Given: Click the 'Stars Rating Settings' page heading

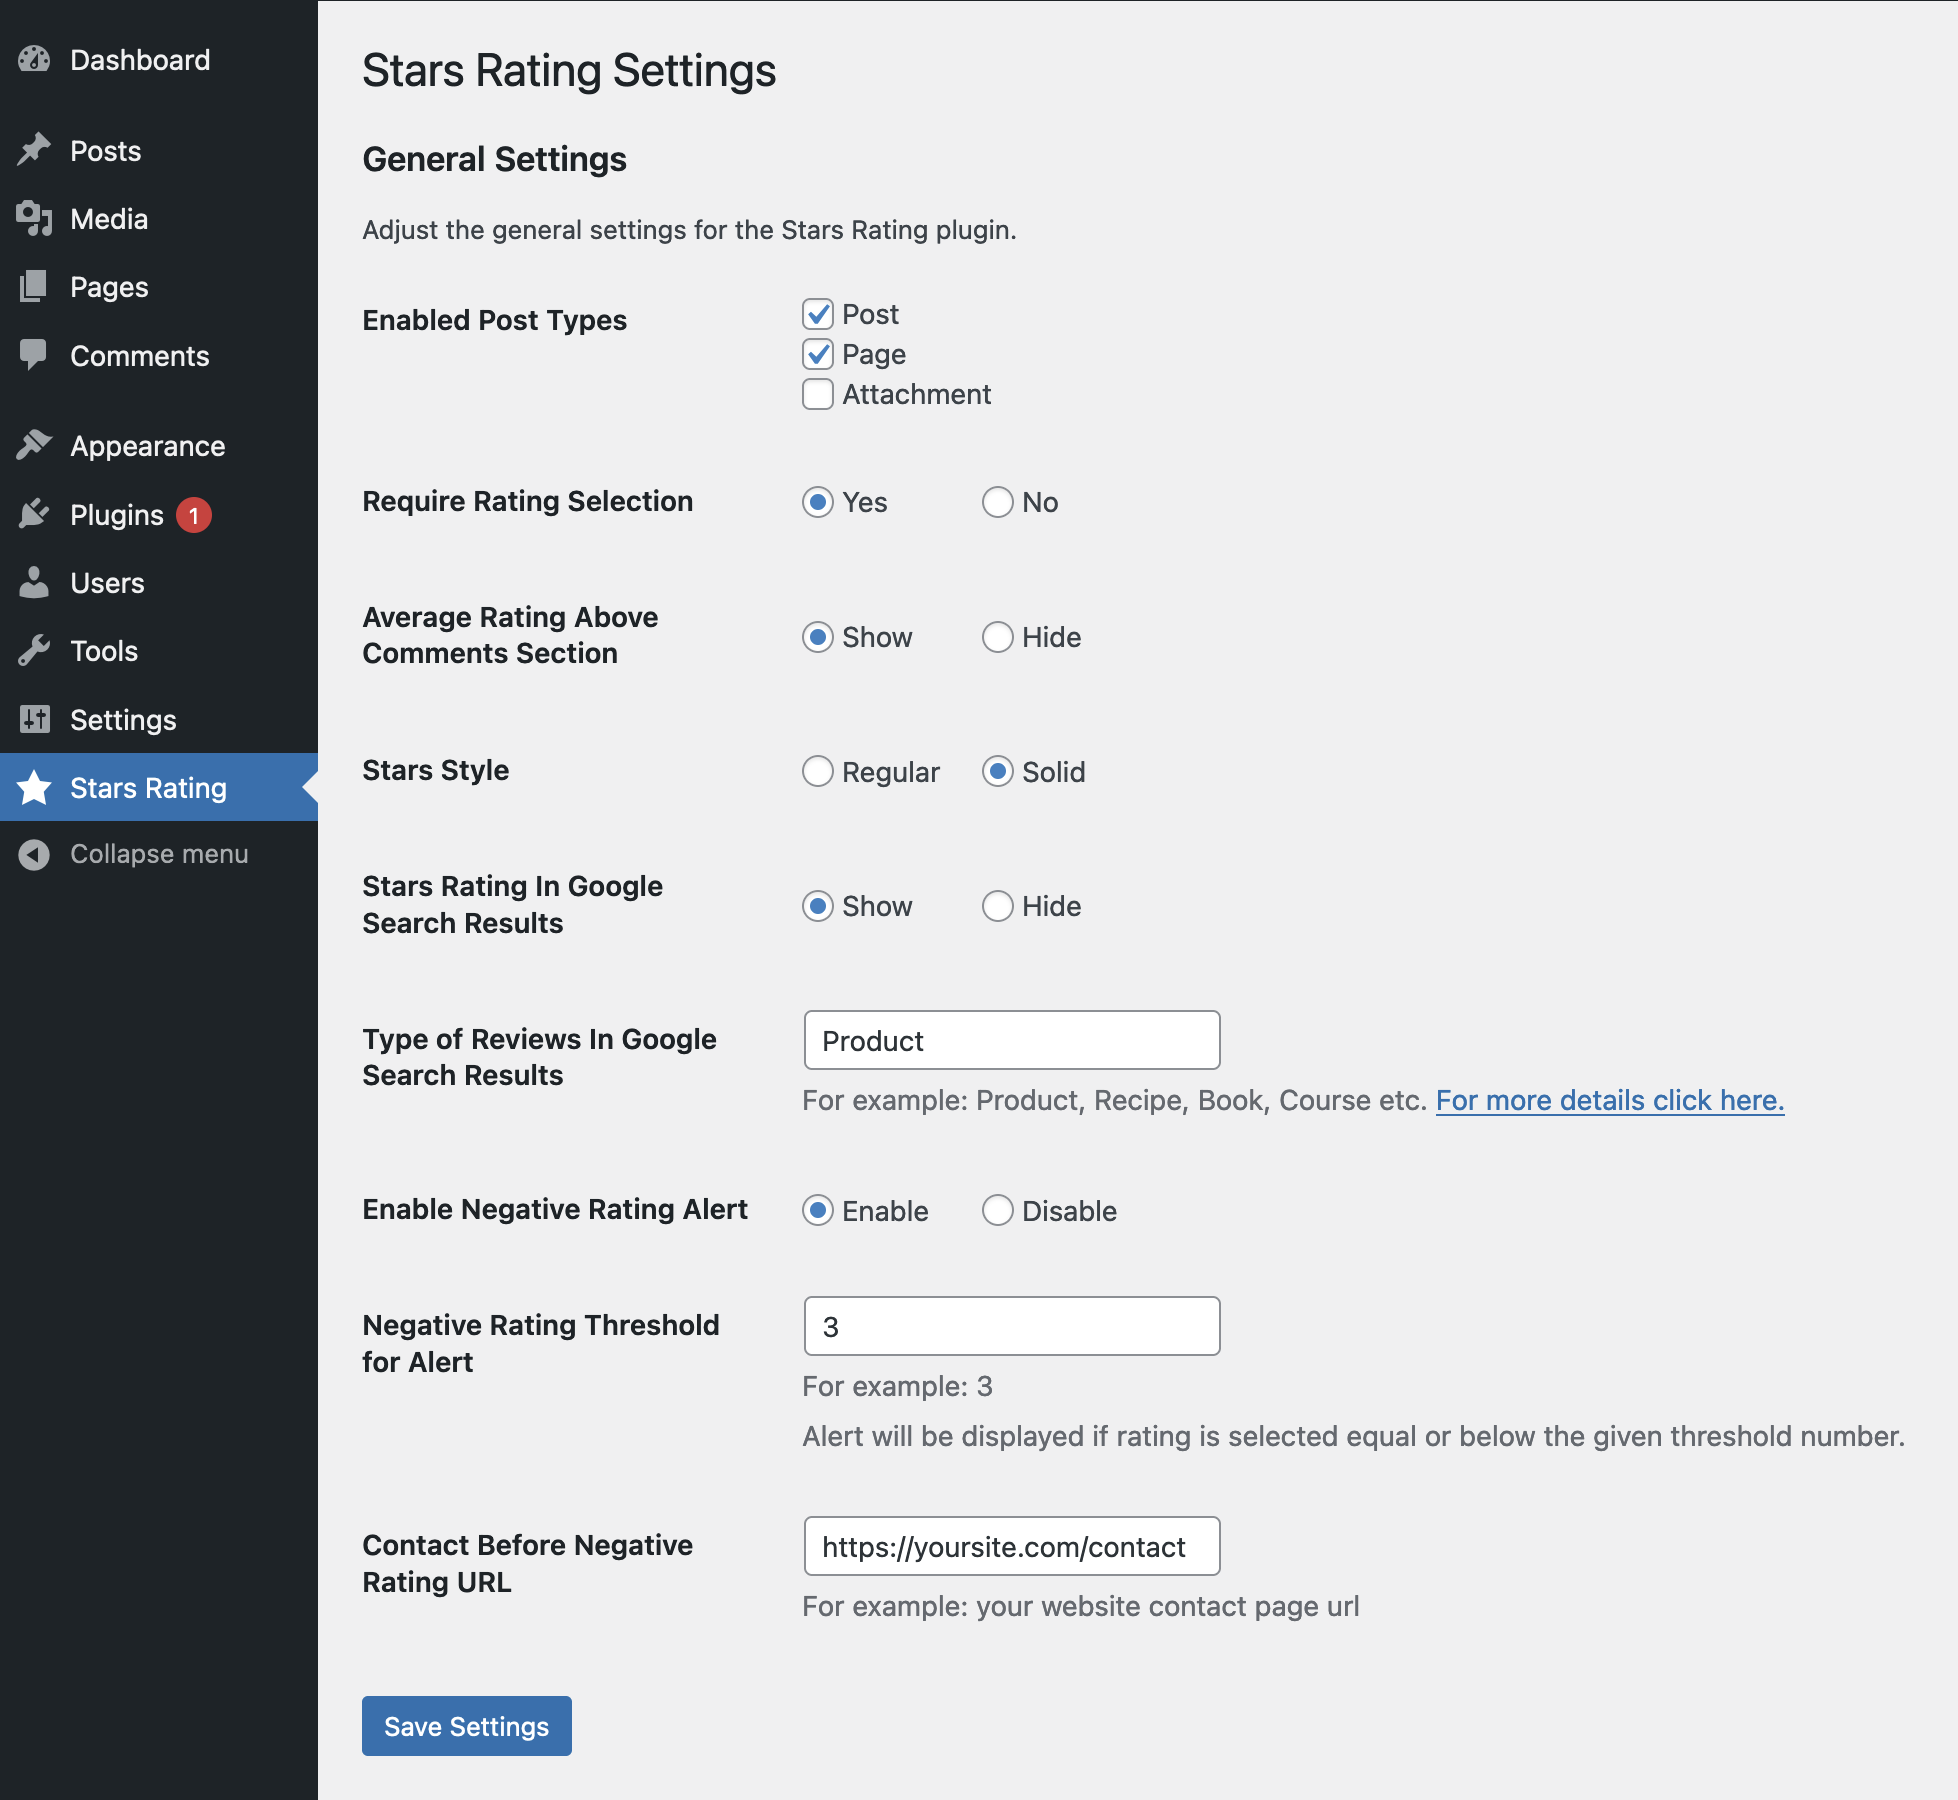Looking at the screenshot, I should (x=569, y=71).
